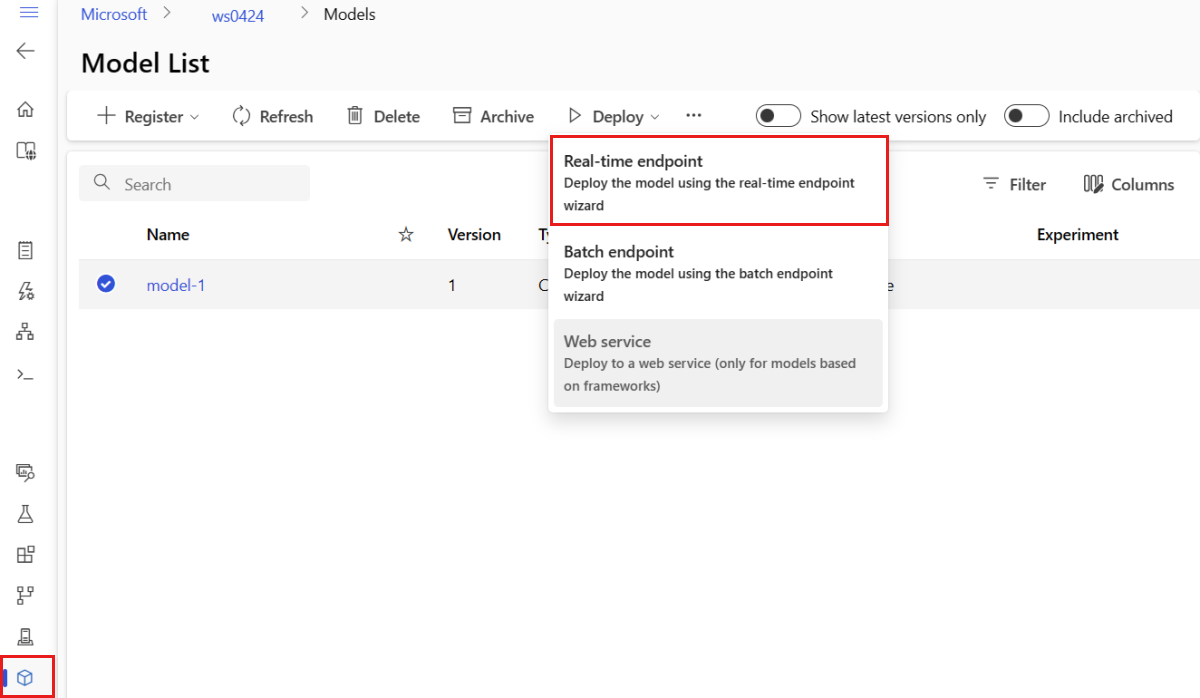
Task: Open the terminal prompt icon in sidebar
Action: coord(26,374)
